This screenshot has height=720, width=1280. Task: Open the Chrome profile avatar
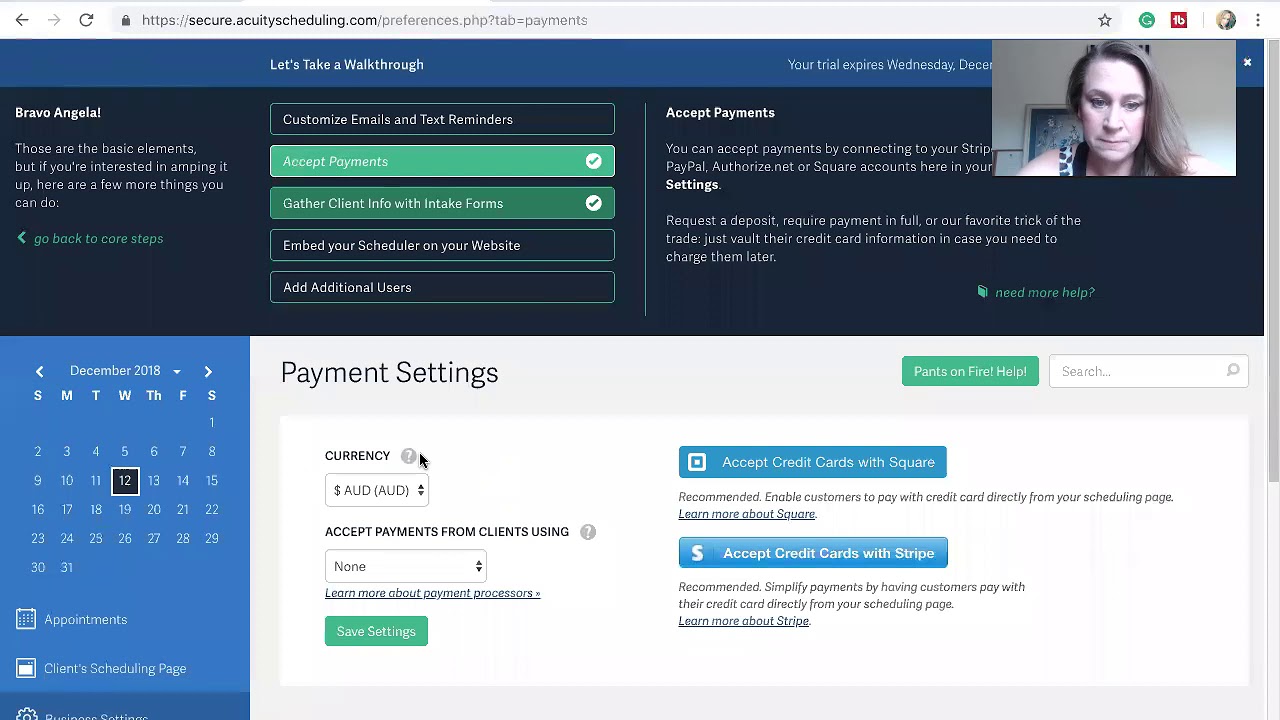tap(1226, 20)
